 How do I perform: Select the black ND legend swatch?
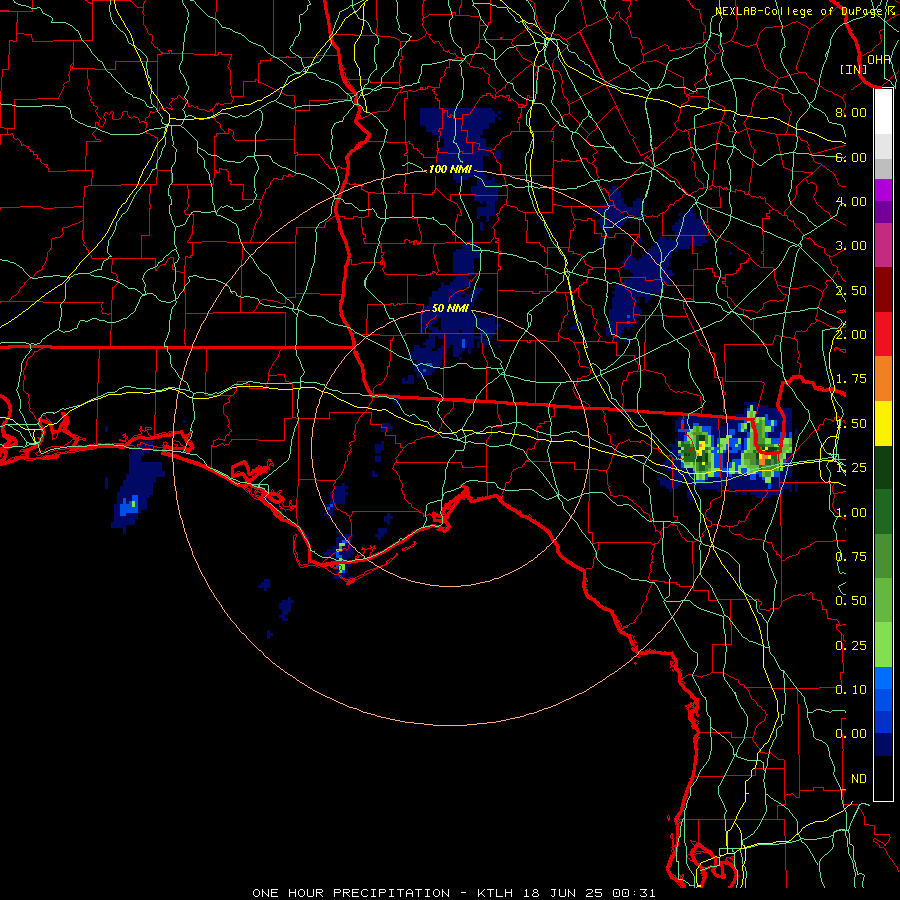[x=883, y=778]
